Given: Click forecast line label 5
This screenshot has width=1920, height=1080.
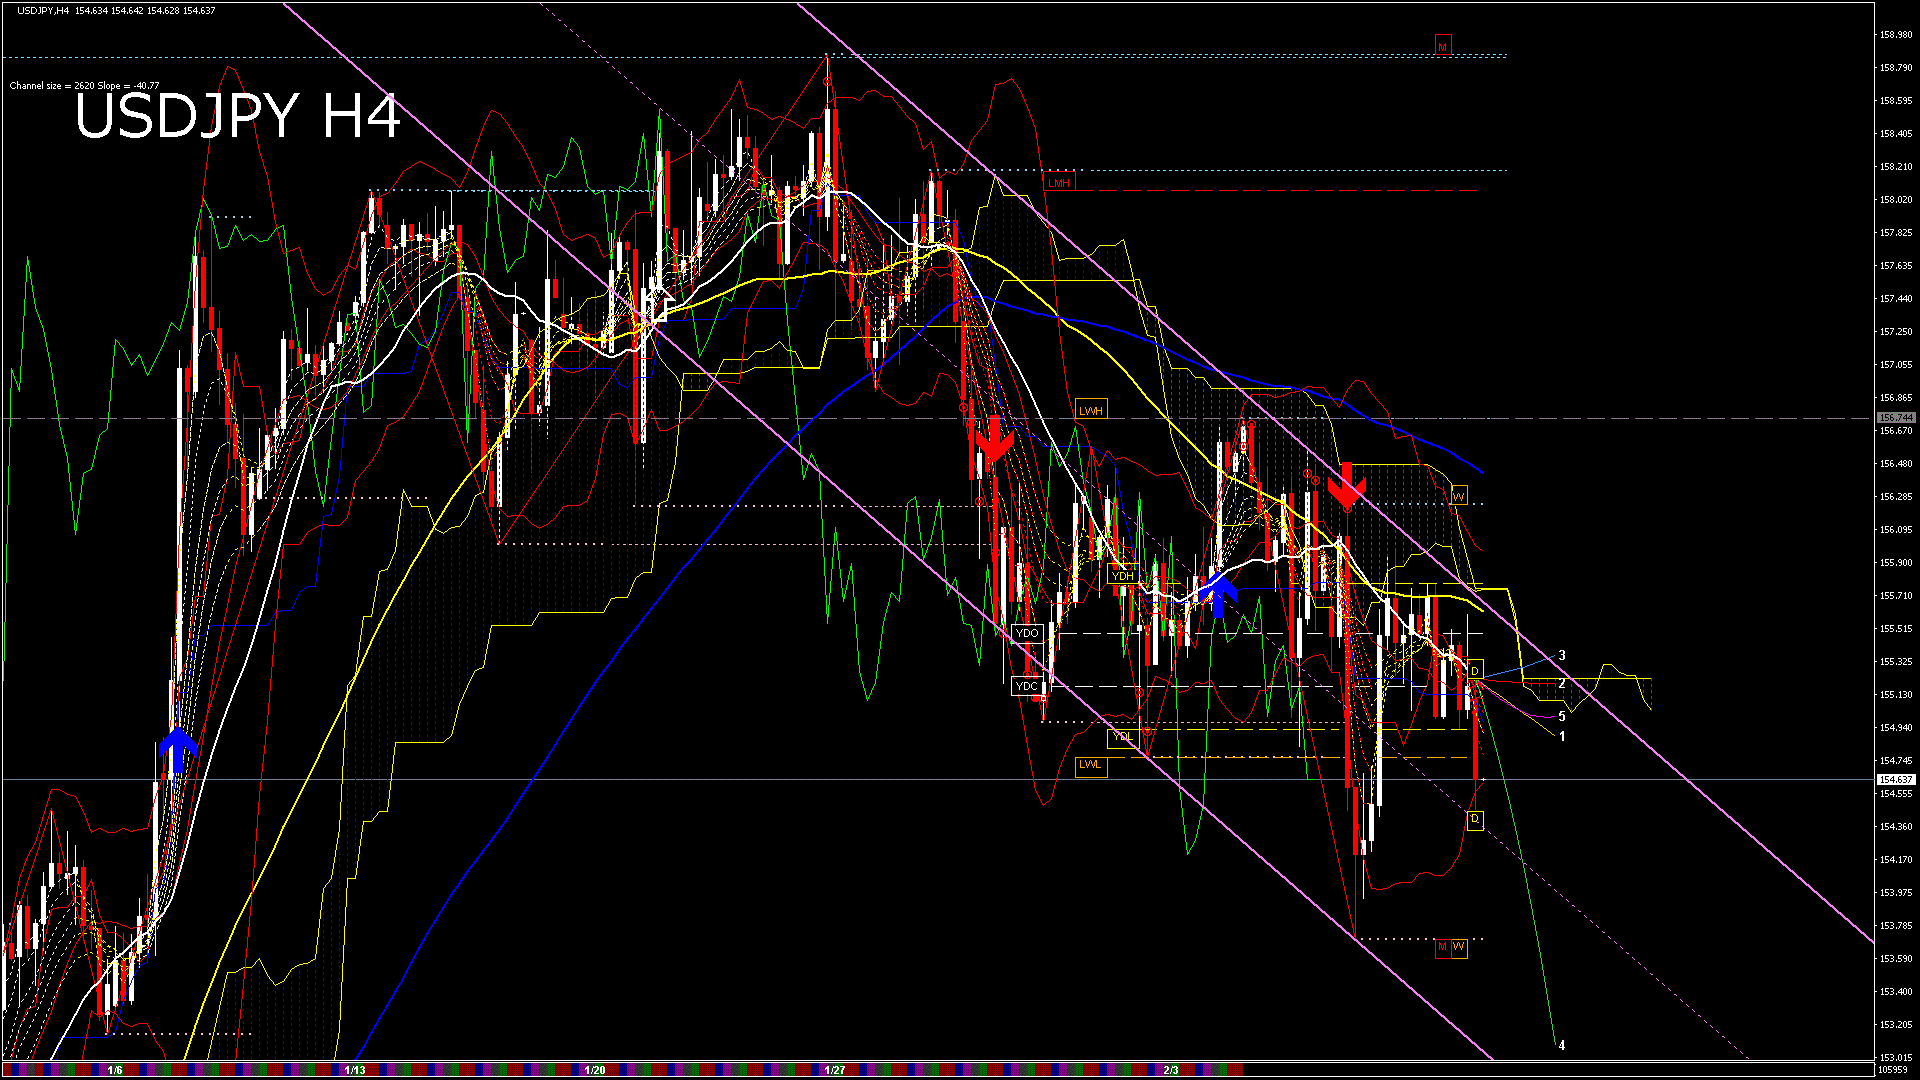Looking at the screenshot, I should tap(1562, 717).
